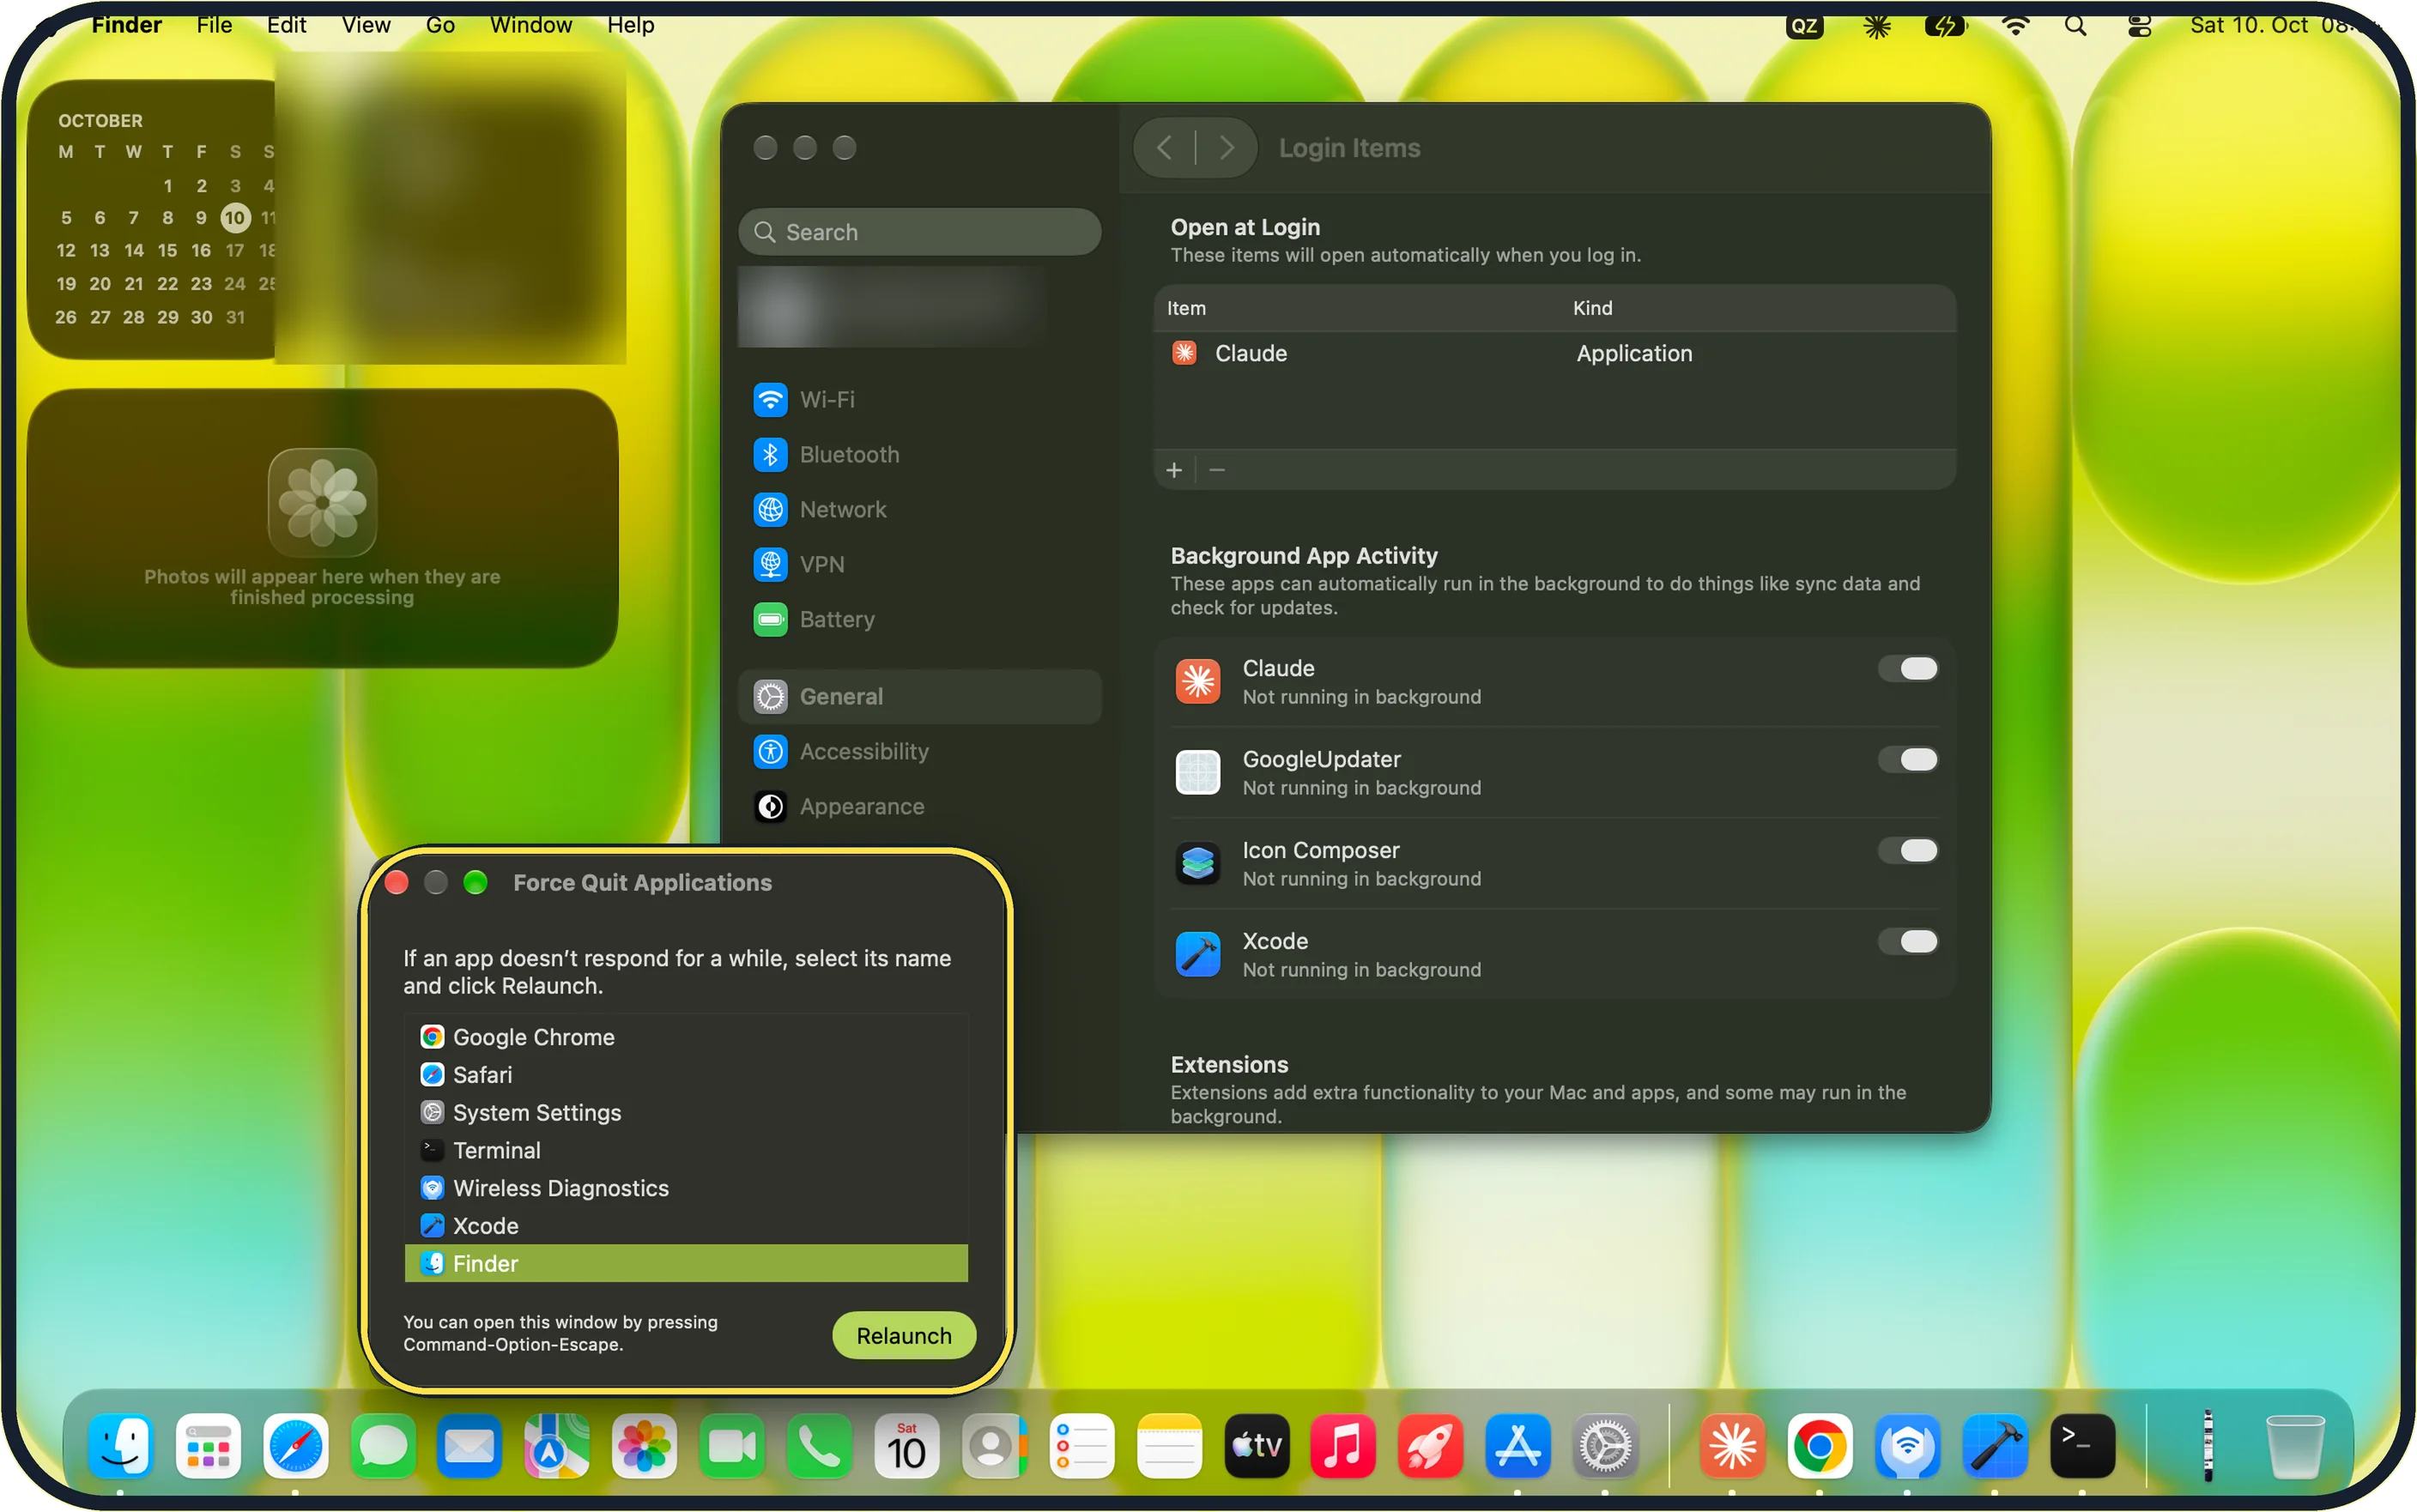
Task: Open the rocket app in Dock
Action: pyautogui.click(x=1431, y=1446)
